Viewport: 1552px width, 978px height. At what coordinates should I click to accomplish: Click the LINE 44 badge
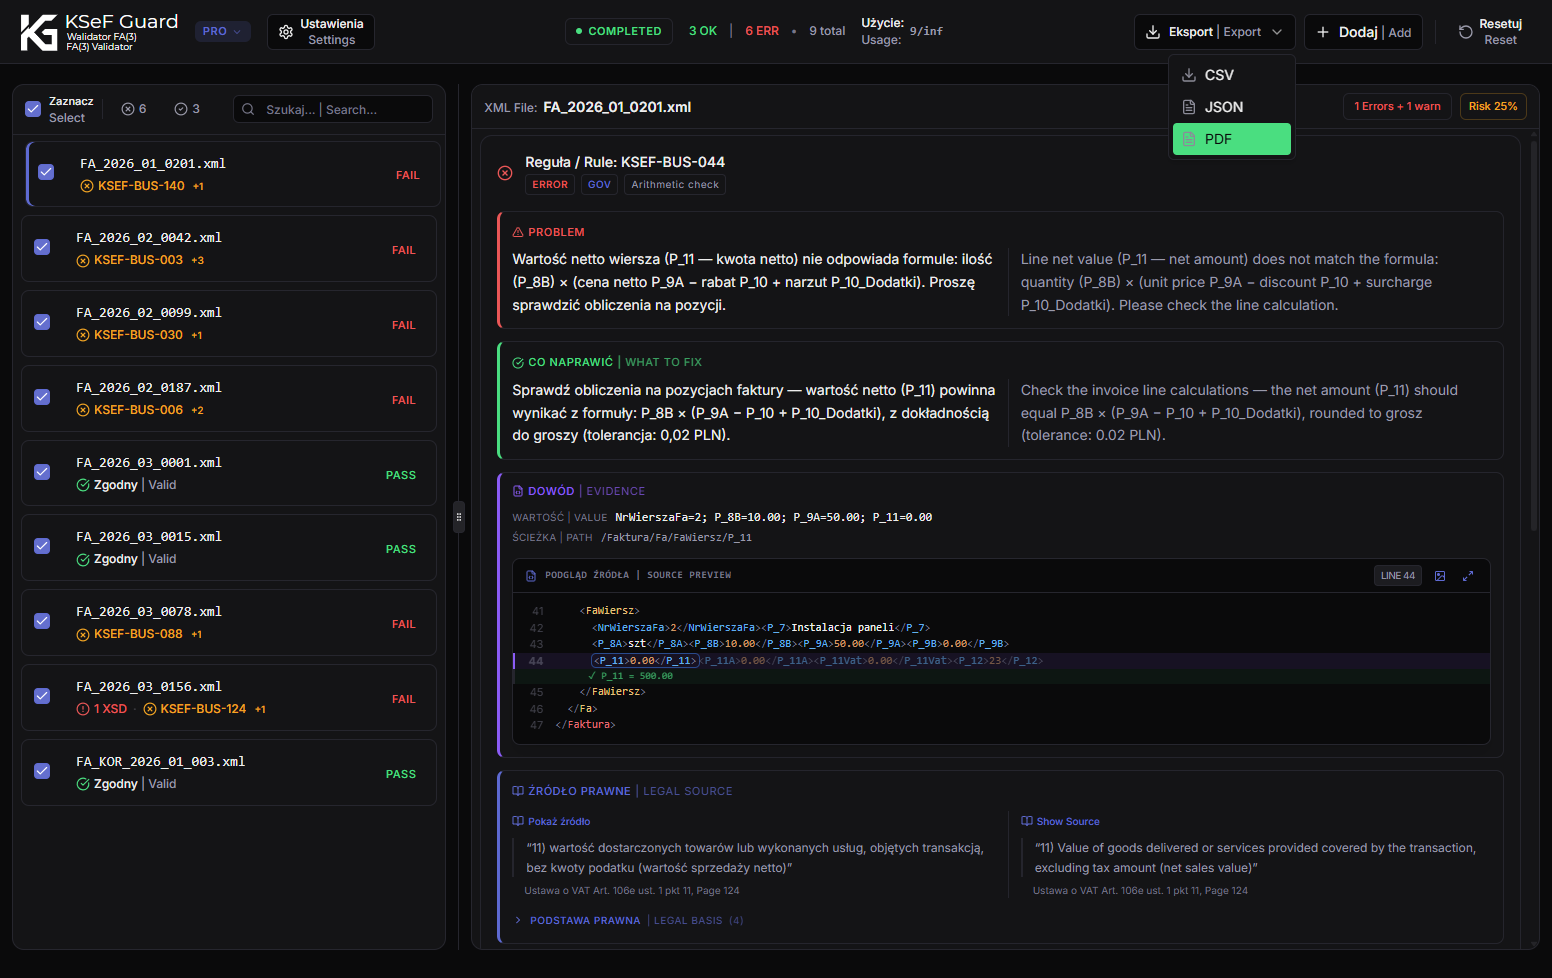point(1398,576)
